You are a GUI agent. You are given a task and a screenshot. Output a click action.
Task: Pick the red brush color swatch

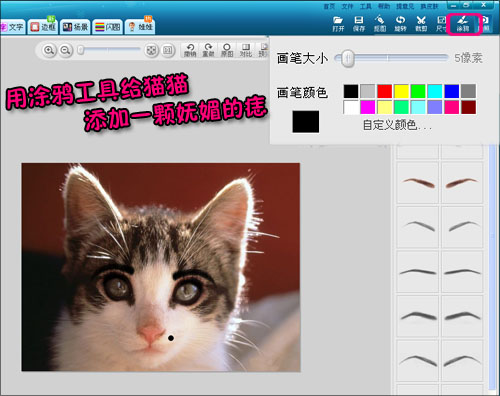pyautogui.click(x=384, y=91)
